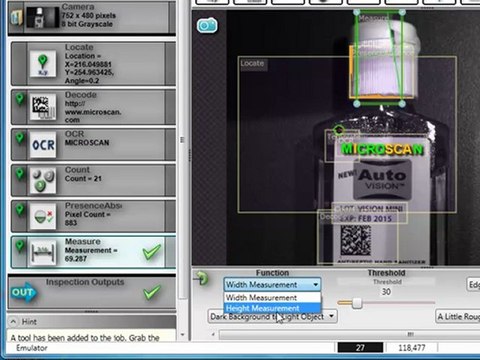The image size is (480, 360).
Task: Click the Measure region bottom-right handle
Action: pyautogui.click(x=402, y=104)
